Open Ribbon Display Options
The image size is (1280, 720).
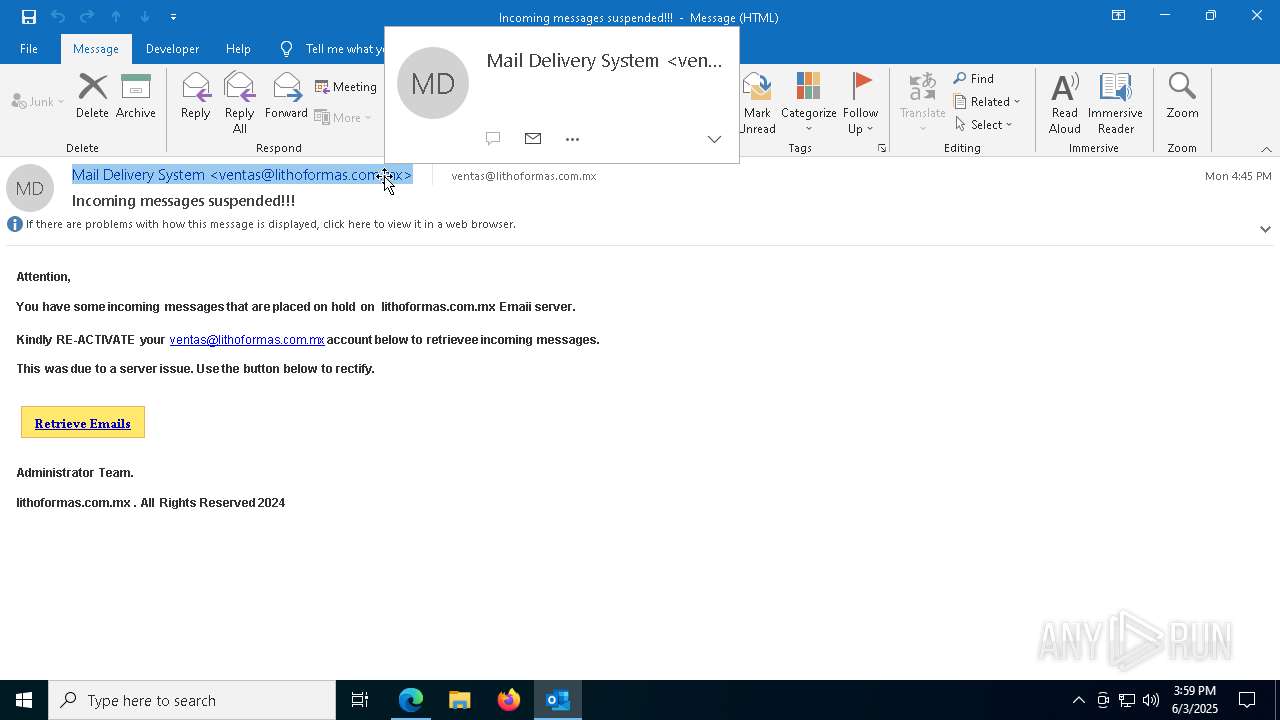(1118, 16)
